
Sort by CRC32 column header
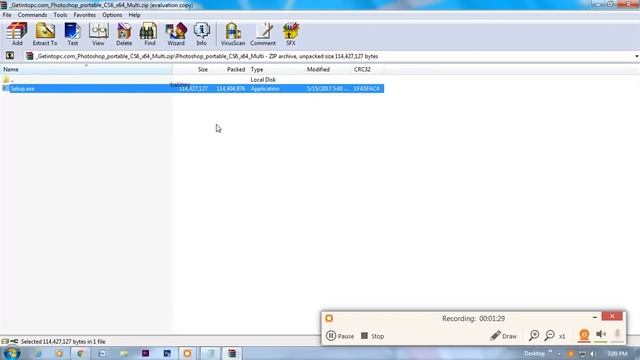click(x=367, y=69)
